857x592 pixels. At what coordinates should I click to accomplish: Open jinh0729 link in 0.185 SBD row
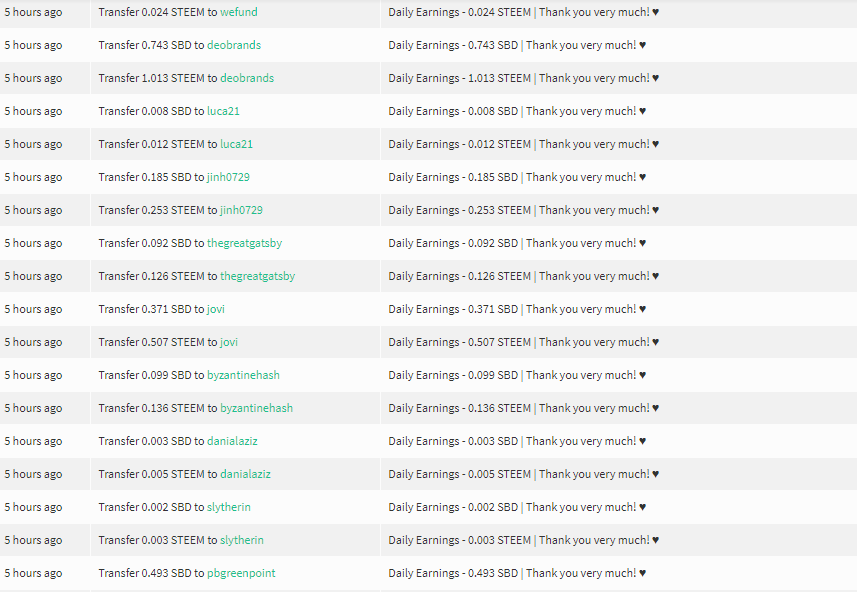(228, 177)
